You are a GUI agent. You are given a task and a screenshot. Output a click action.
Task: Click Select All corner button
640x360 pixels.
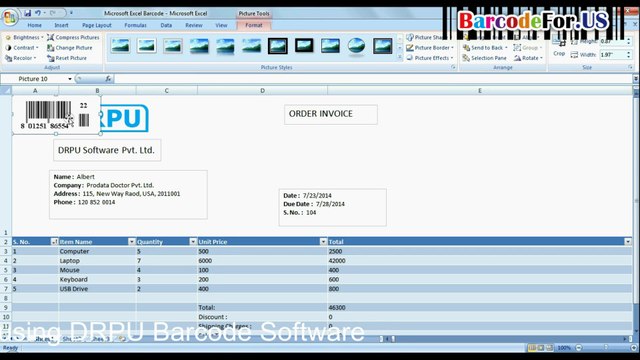point(6,90)
